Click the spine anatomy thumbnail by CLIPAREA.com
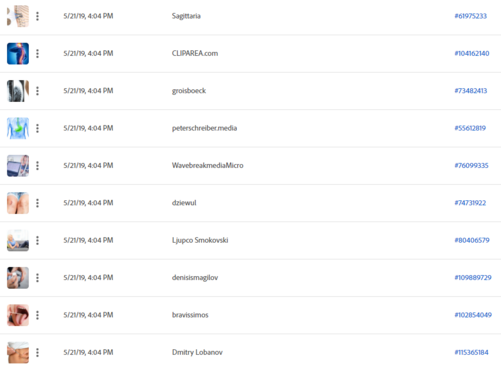 [18, 53]
